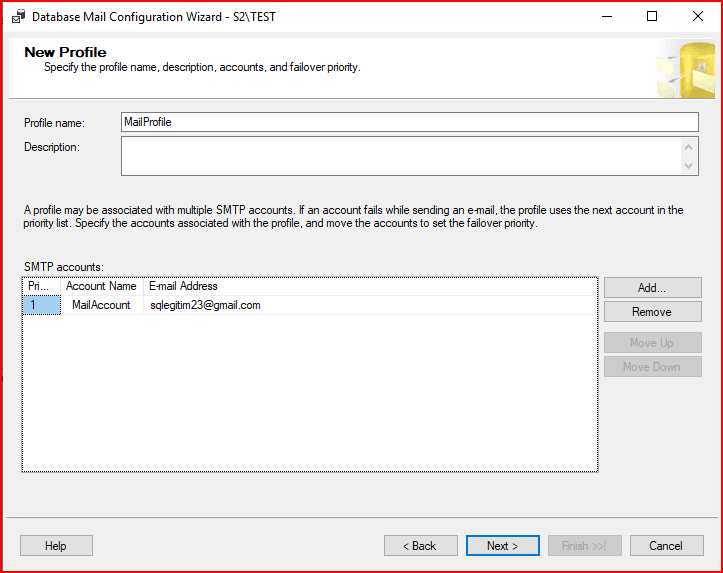723x573 pixels.
Task: Click the Priority column header
Action: coord(41,286)
